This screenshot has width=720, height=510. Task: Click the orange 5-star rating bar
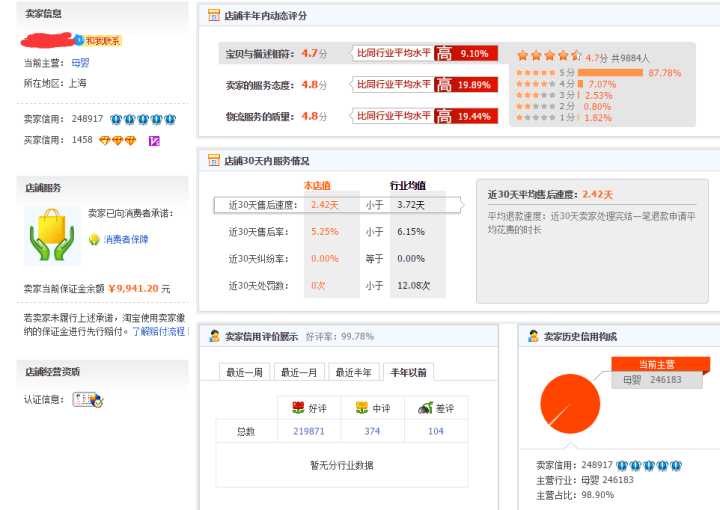coord(610,73)
